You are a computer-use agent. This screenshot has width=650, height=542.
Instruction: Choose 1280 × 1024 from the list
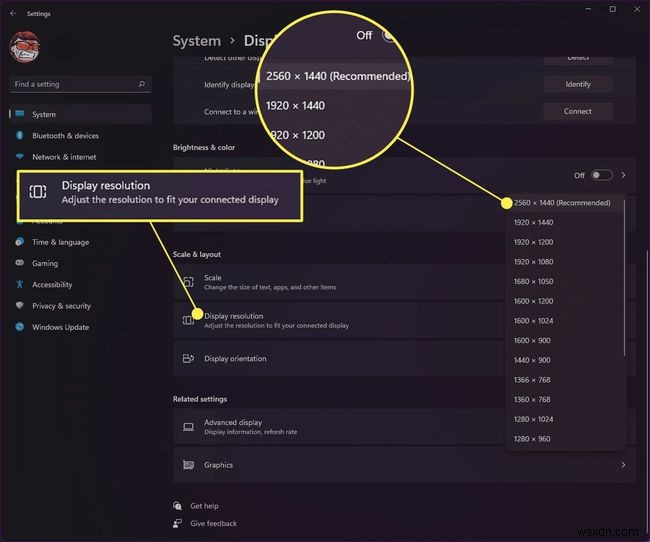coord(565,419)
